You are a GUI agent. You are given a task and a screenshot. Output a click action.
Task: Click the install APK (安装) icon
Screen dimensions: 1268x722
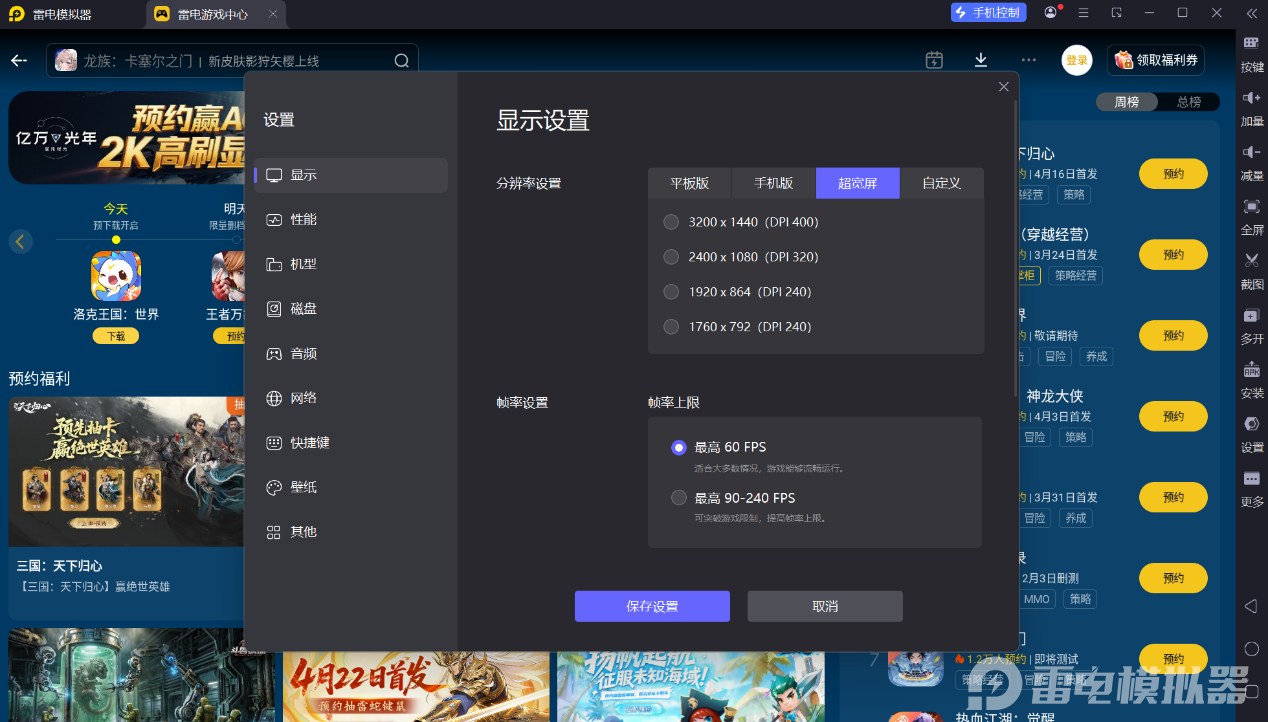[x=1251, y=370]
